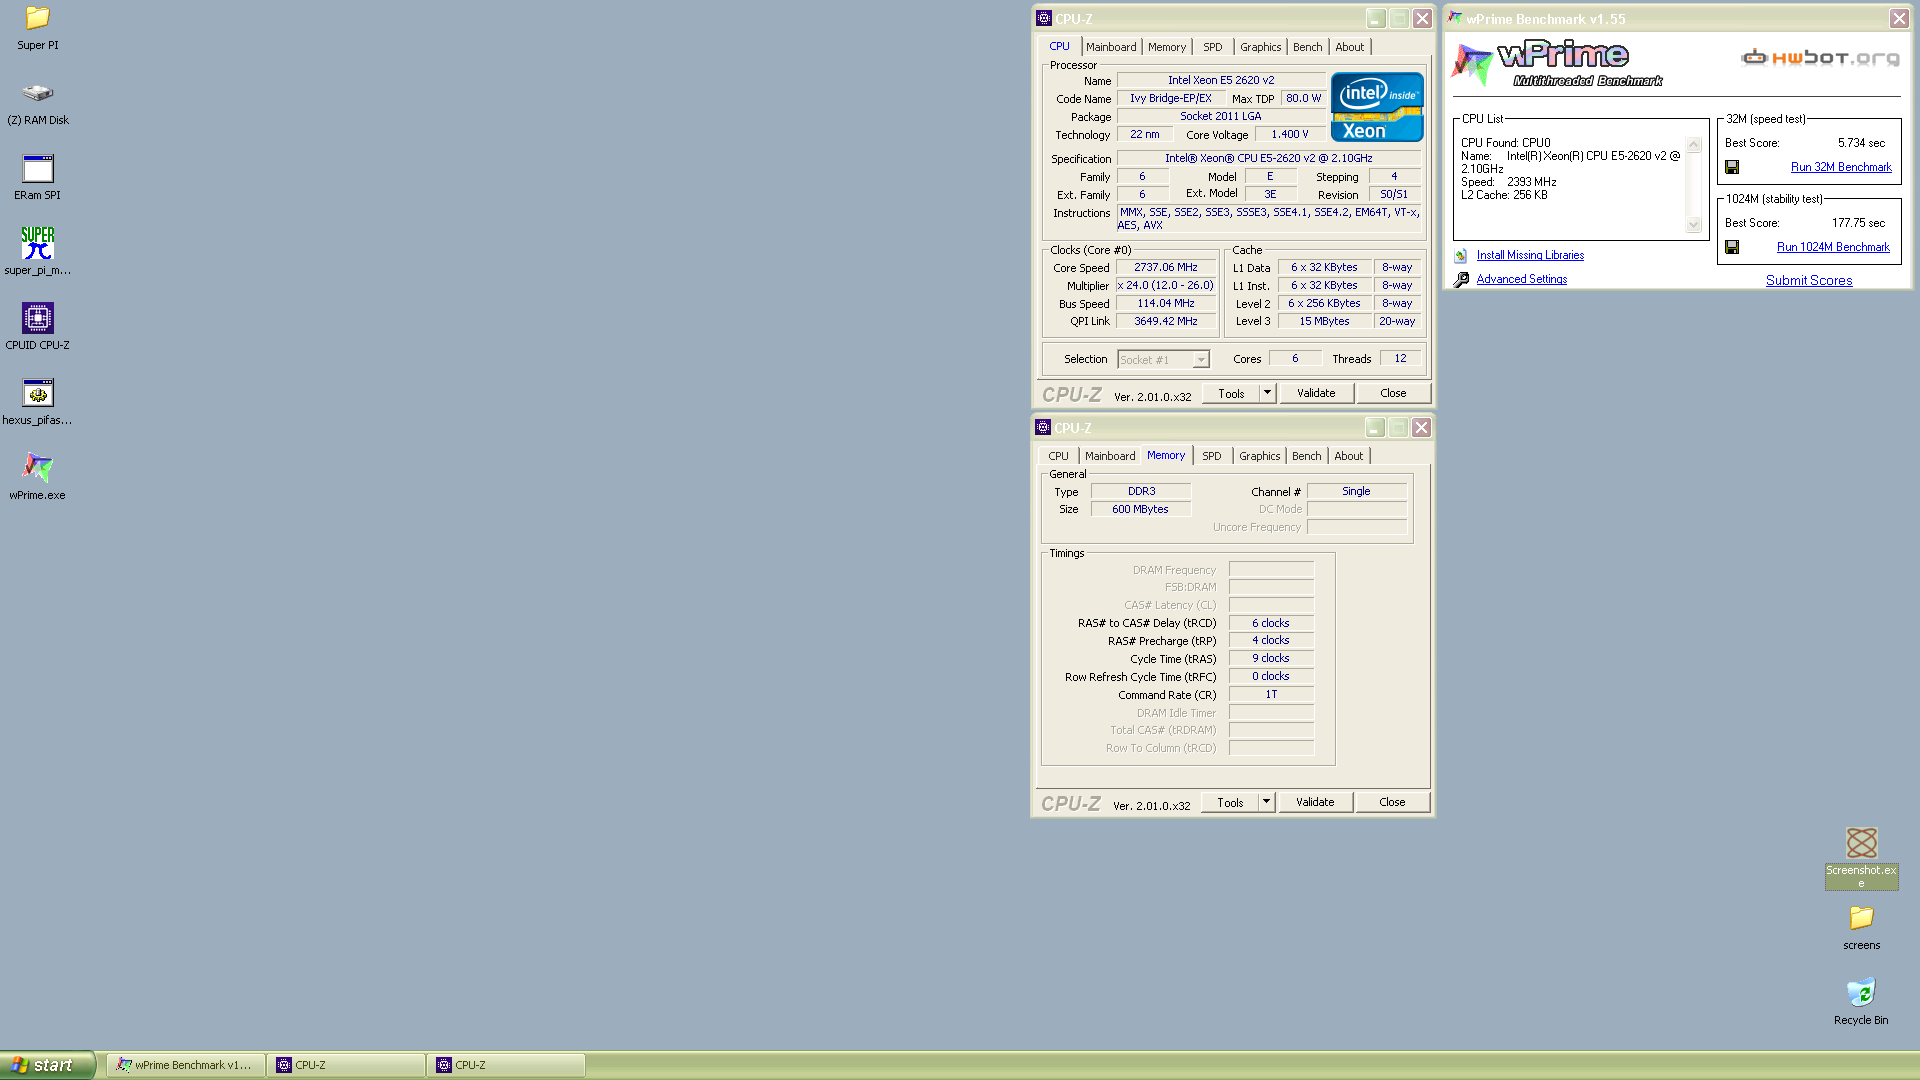The image size is (1920, 1080).
Task: Click the Specification field Xeon E5-2620 v2
Action: click(x=1268, y=158)
